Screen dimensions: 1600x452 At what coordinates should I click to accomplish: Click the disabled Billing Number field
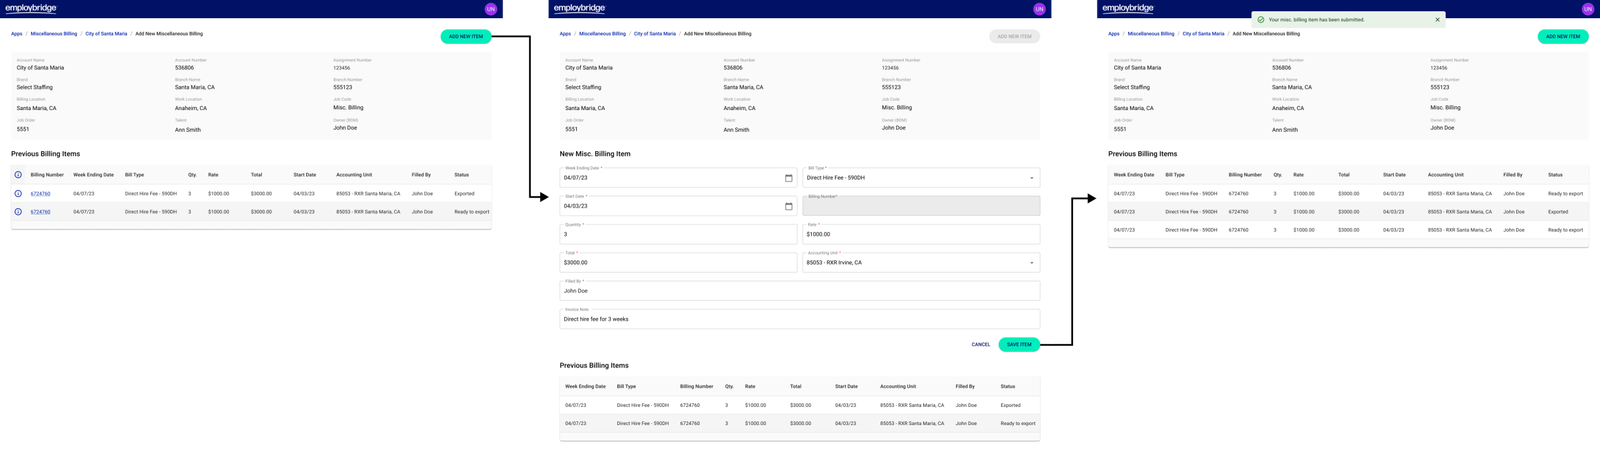(920, 206)
